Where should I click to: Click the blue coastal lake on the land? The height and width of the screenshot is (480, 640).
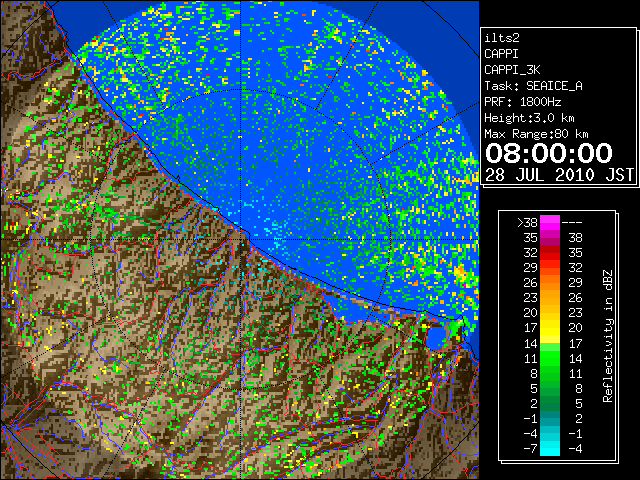[436, 337]
